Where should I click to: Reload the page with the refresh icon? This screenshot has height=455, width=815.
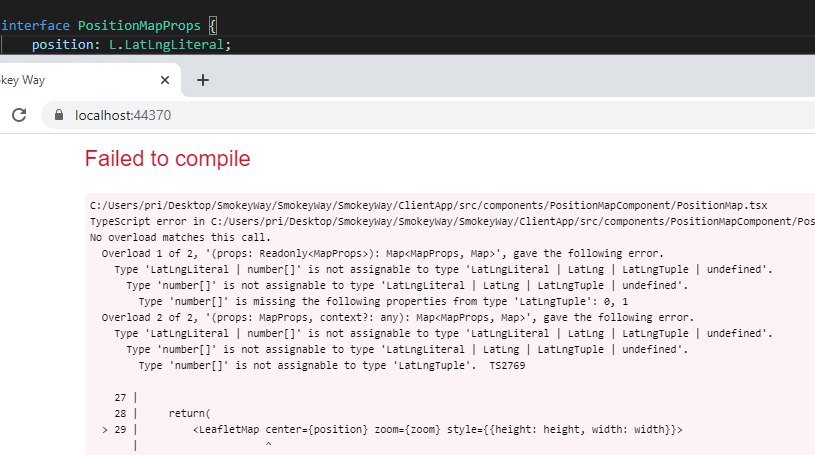(19, 115)
